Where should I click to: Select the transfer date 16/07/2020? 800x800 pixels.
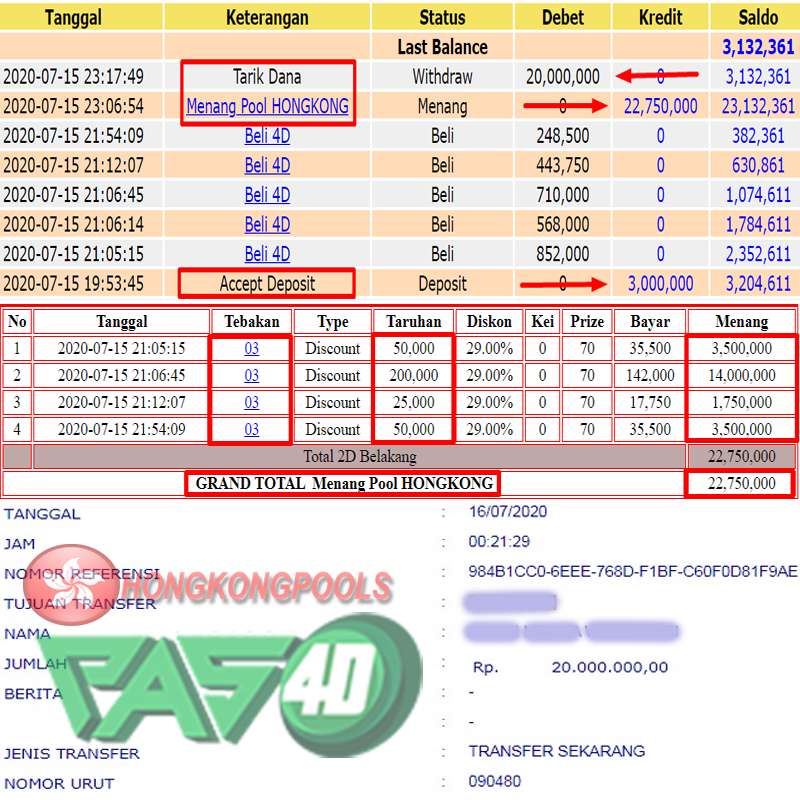pos(508,511)
